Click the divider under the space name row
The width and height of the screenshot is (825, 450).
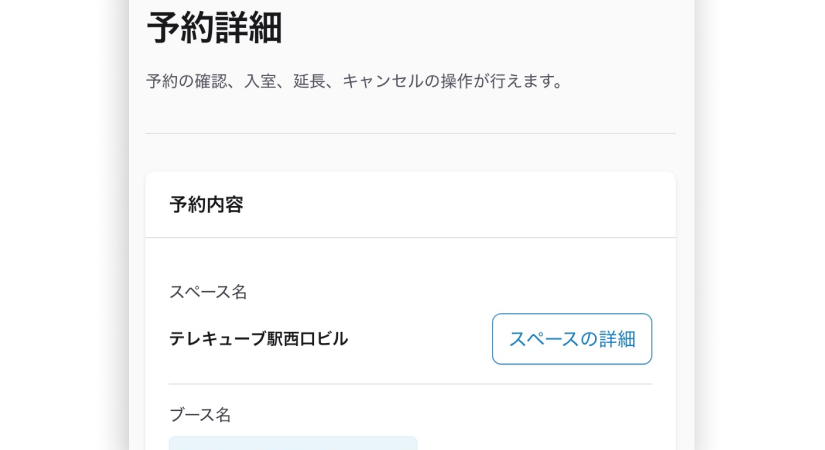(x=410, y=384)
